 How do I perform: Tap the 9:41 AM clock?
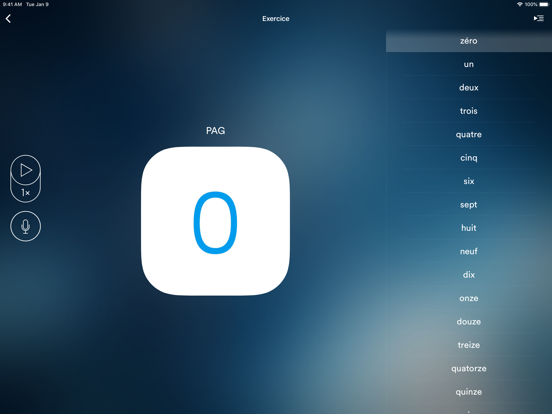12,4
